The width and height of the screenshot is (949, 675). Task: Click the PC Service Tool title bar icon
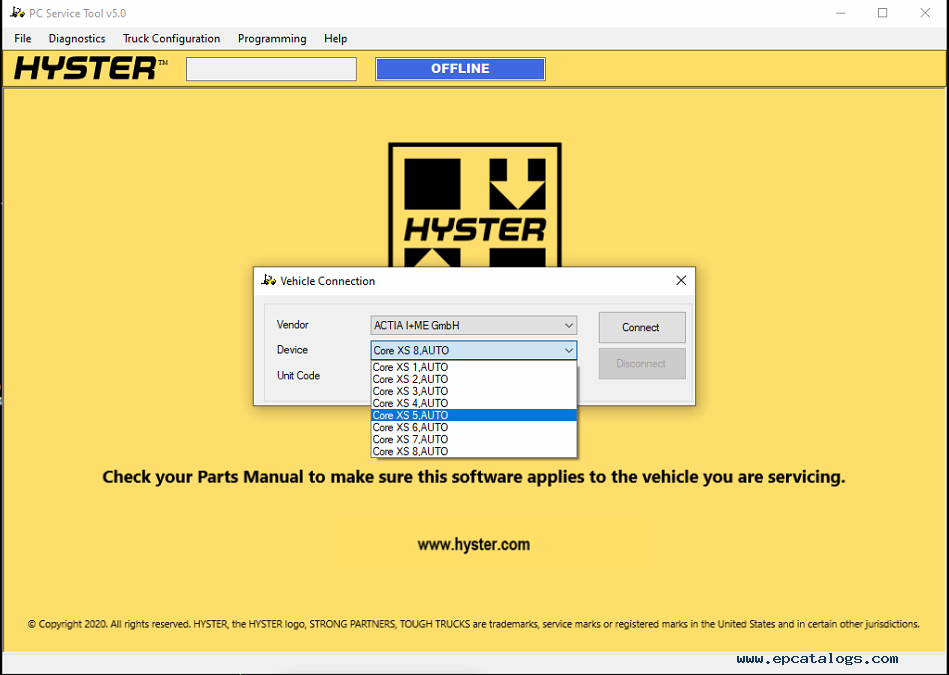(15, 13)
